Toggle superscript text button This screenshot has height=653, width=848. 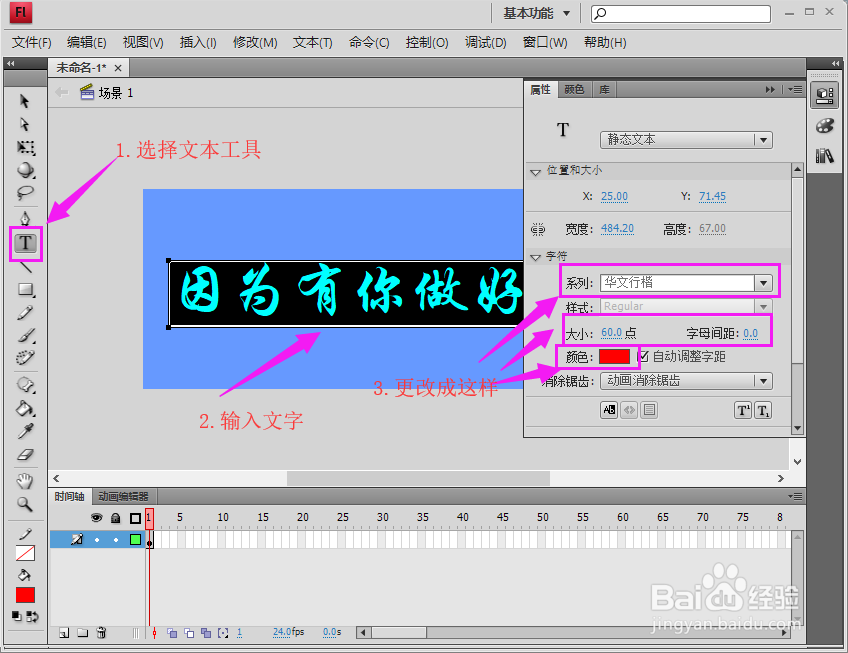(x=743, y=411)
